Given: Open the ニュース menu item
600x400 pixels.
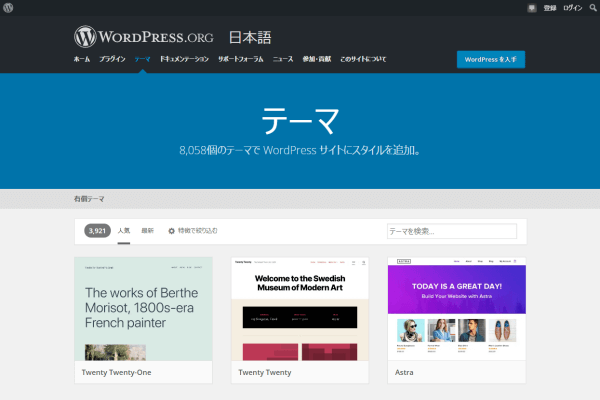Looking at the screenshot, I should [283, 59].
